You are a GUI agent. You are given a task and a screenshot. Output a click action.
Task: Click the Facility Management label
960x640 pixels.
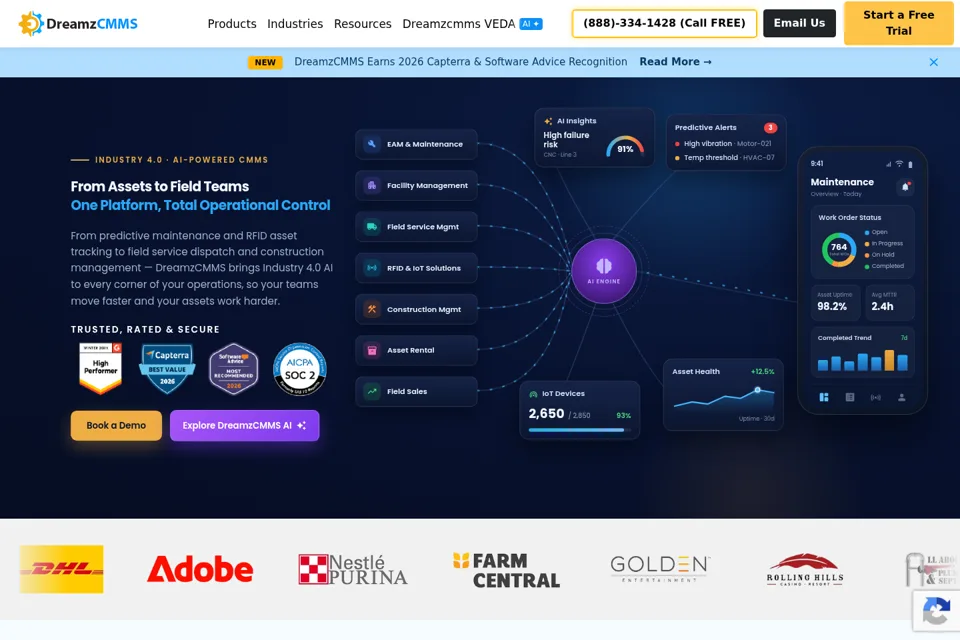[x=427, y=186]
